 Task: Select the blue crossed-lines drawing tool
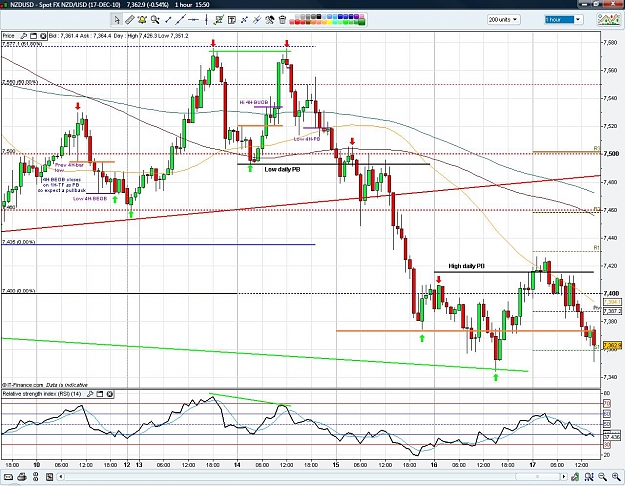[244, 20]
